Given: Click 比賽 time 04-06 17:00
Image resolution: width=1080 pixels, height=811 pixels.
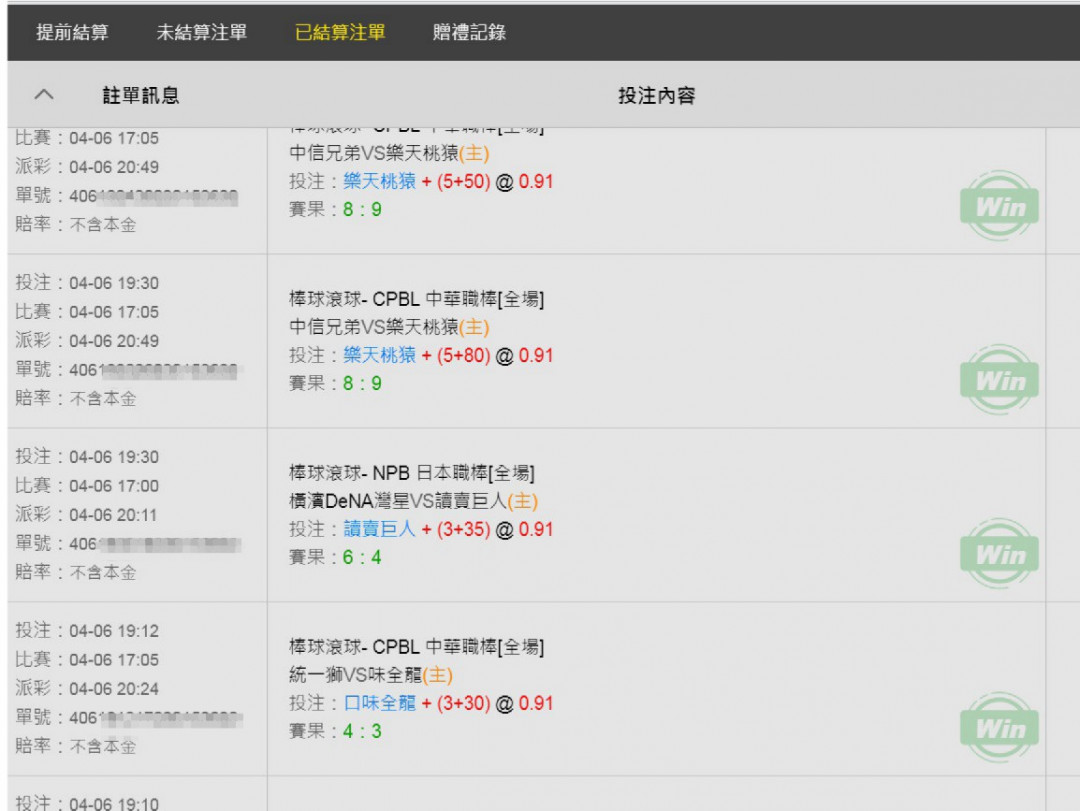Looking at the screenshot, I should [x=114, y=486].
